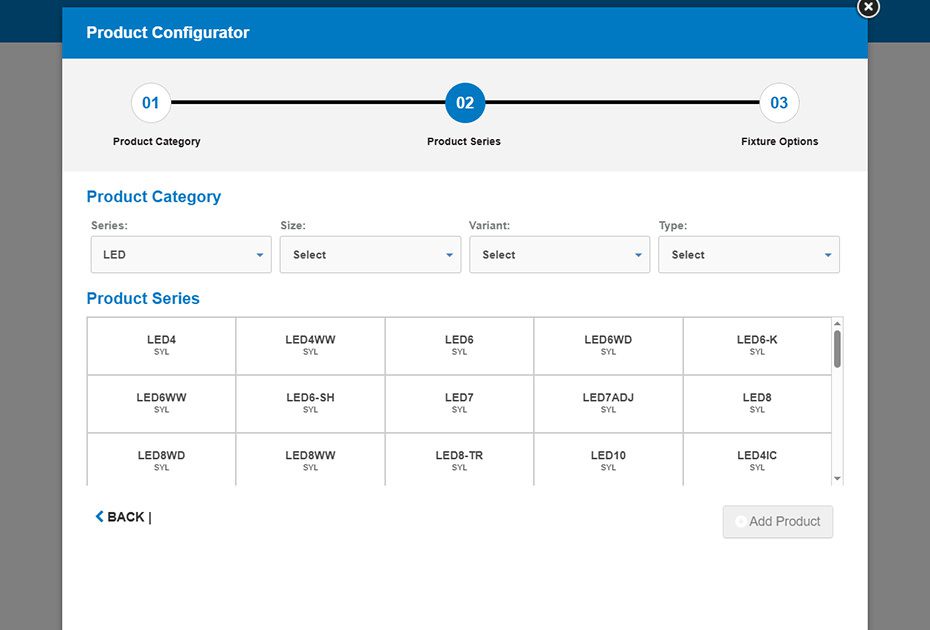The width and height of the screenshot is (930, 630).
Task: Select the LED6-K series tile
Action: point(757,346)
